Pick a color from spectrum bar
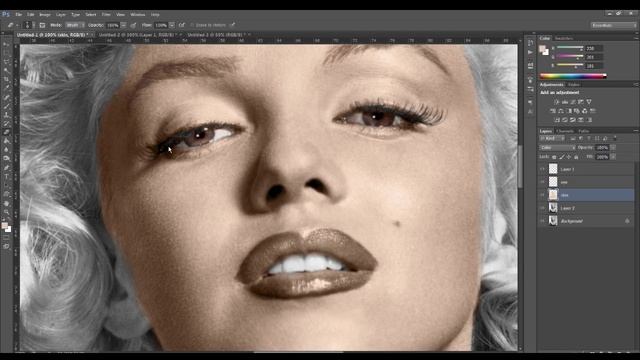Screen dimensions: 640x360 [x=573, y=76]
